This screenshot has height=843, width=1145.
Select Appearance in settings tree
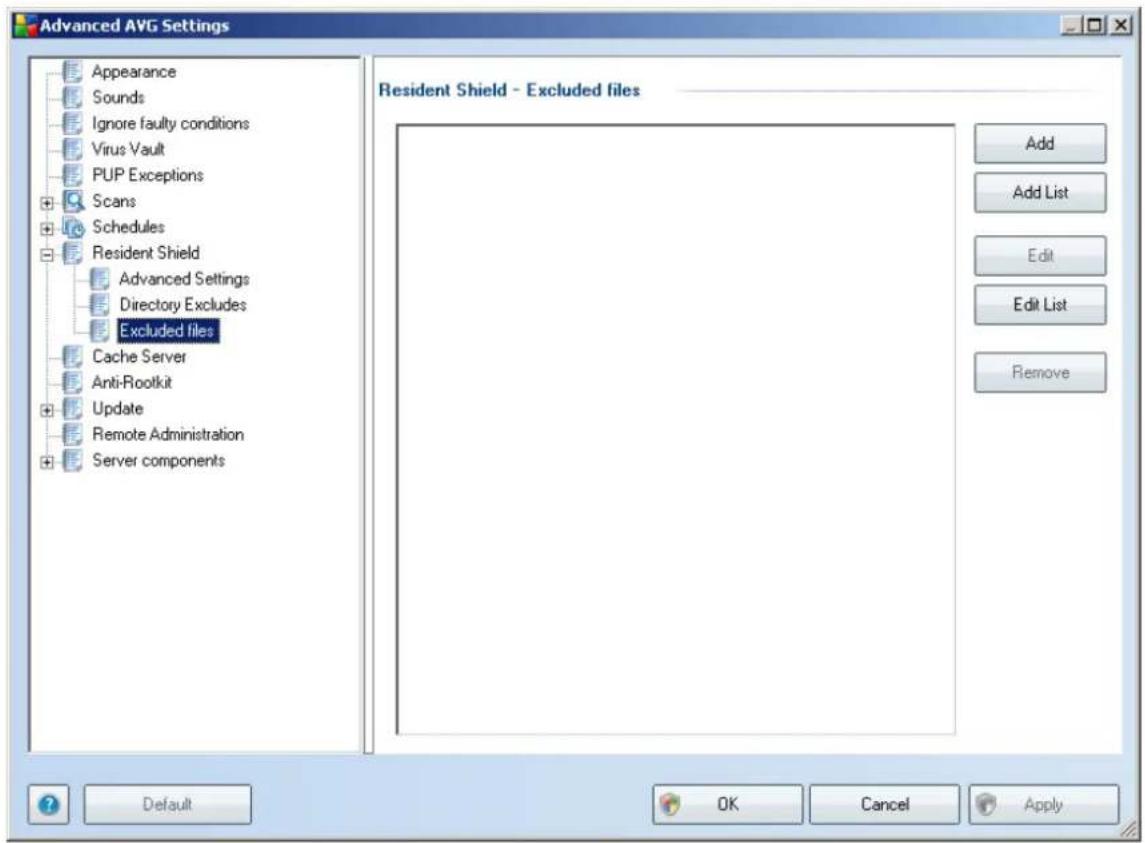coord(134,72)
